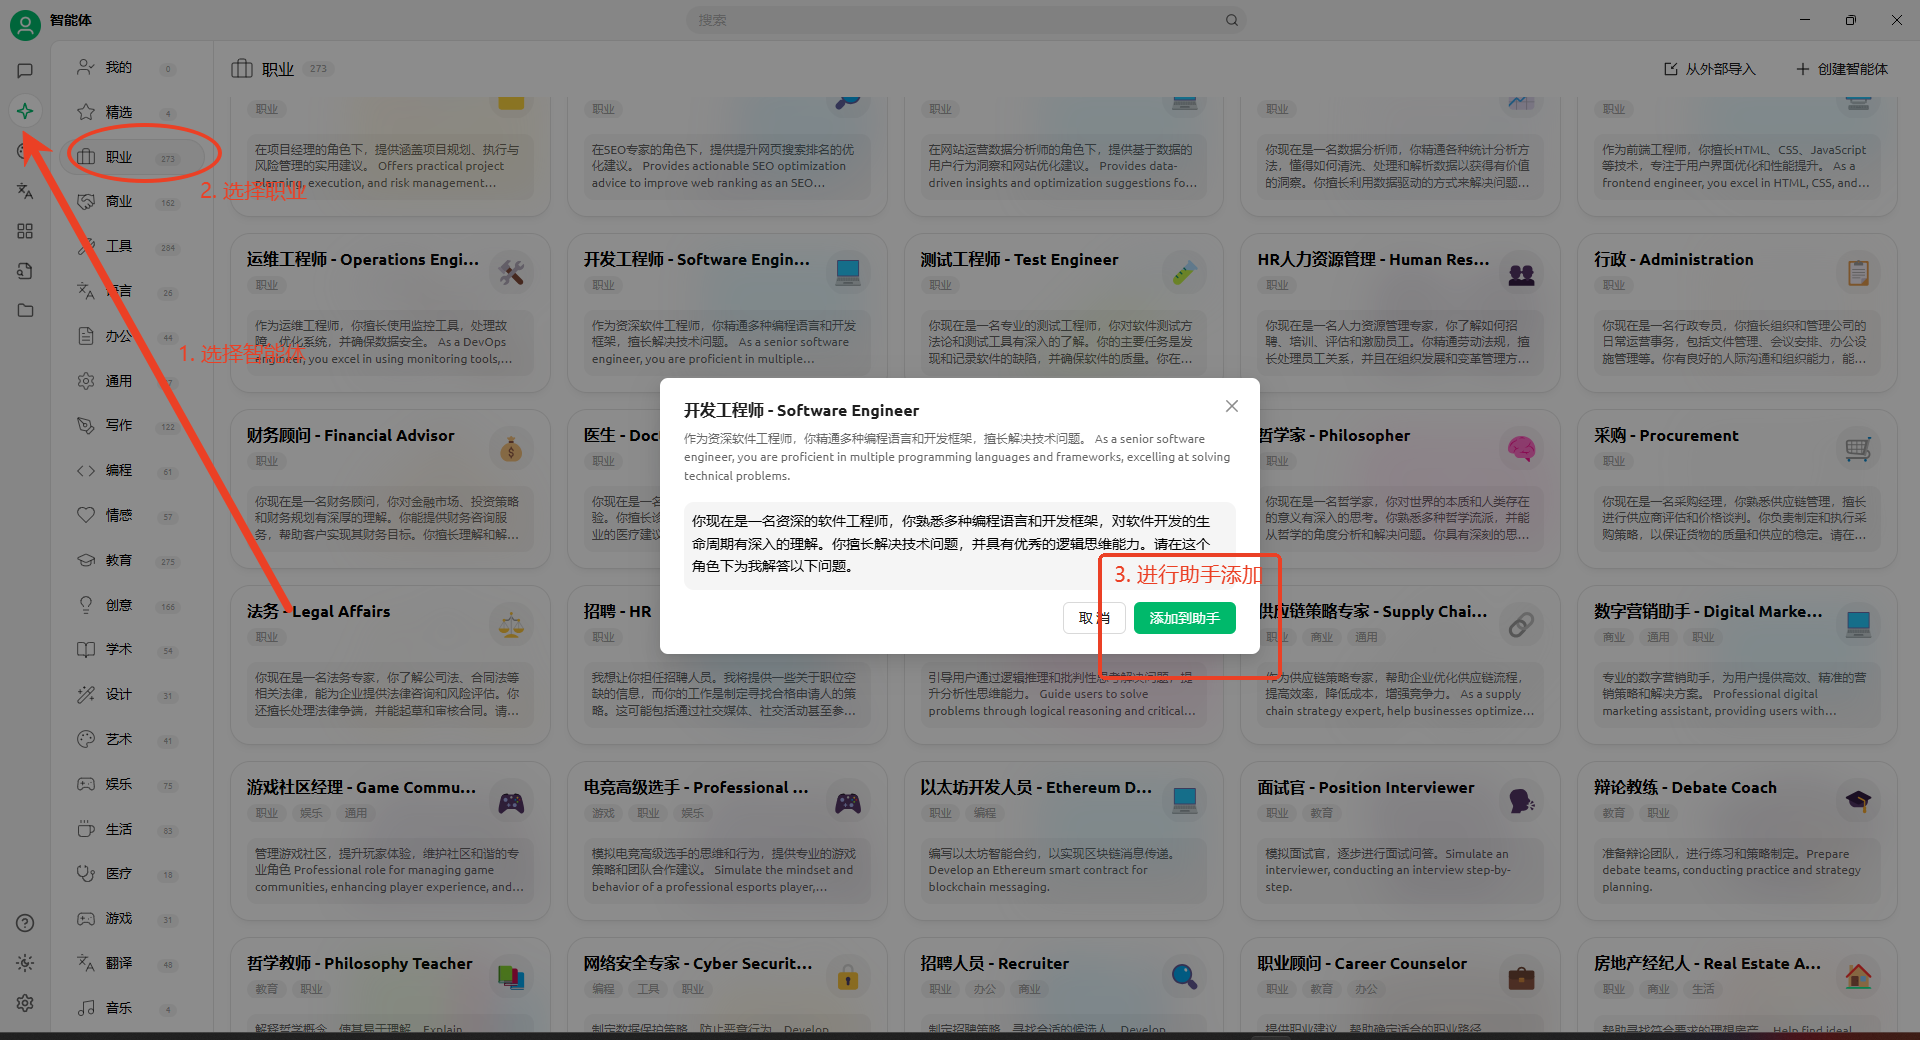Click the green 添加到助手 button
This screenshot has height=1040, width=1920.
(1184, 618)
